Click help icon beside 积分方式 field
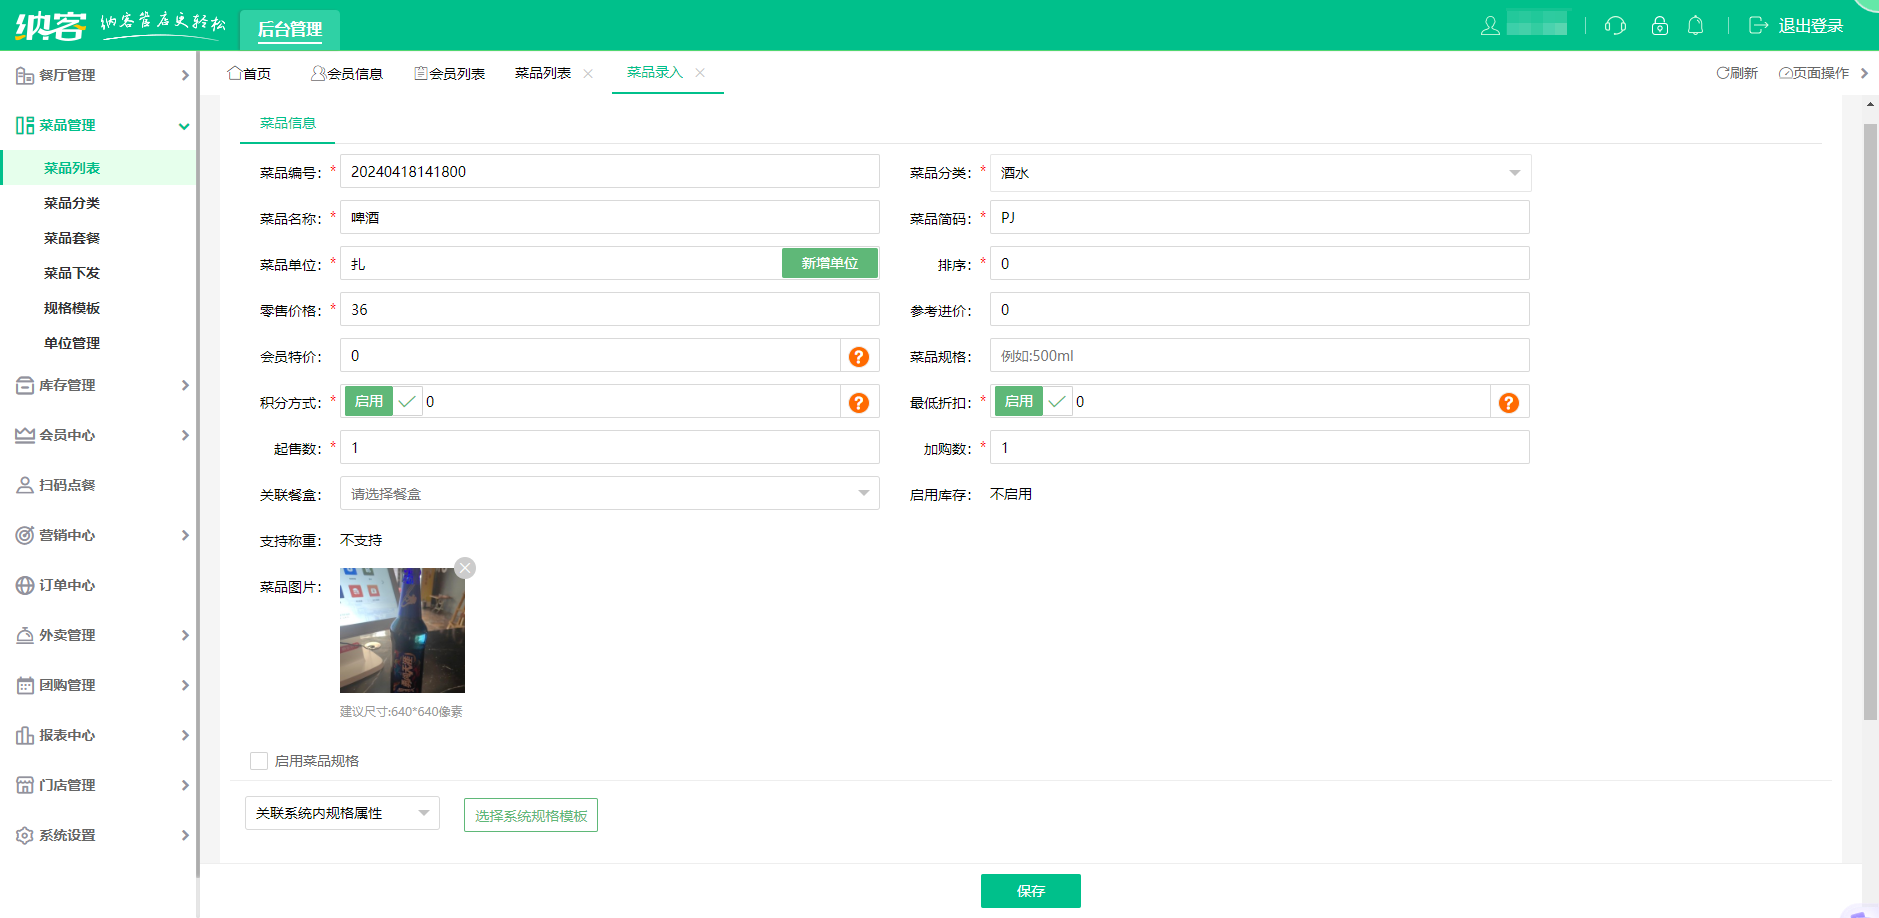Screen dimensions: 1879x918 coord(859,403)
